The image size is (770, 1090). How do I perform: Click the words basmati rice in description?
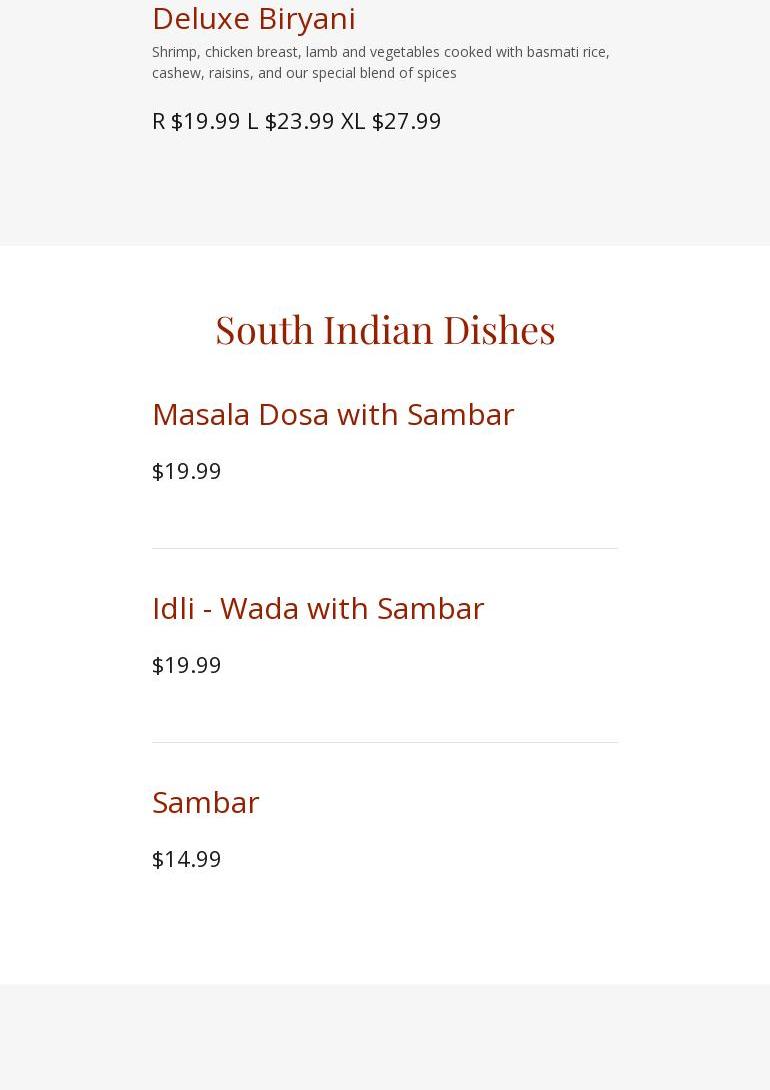(566, 52)
